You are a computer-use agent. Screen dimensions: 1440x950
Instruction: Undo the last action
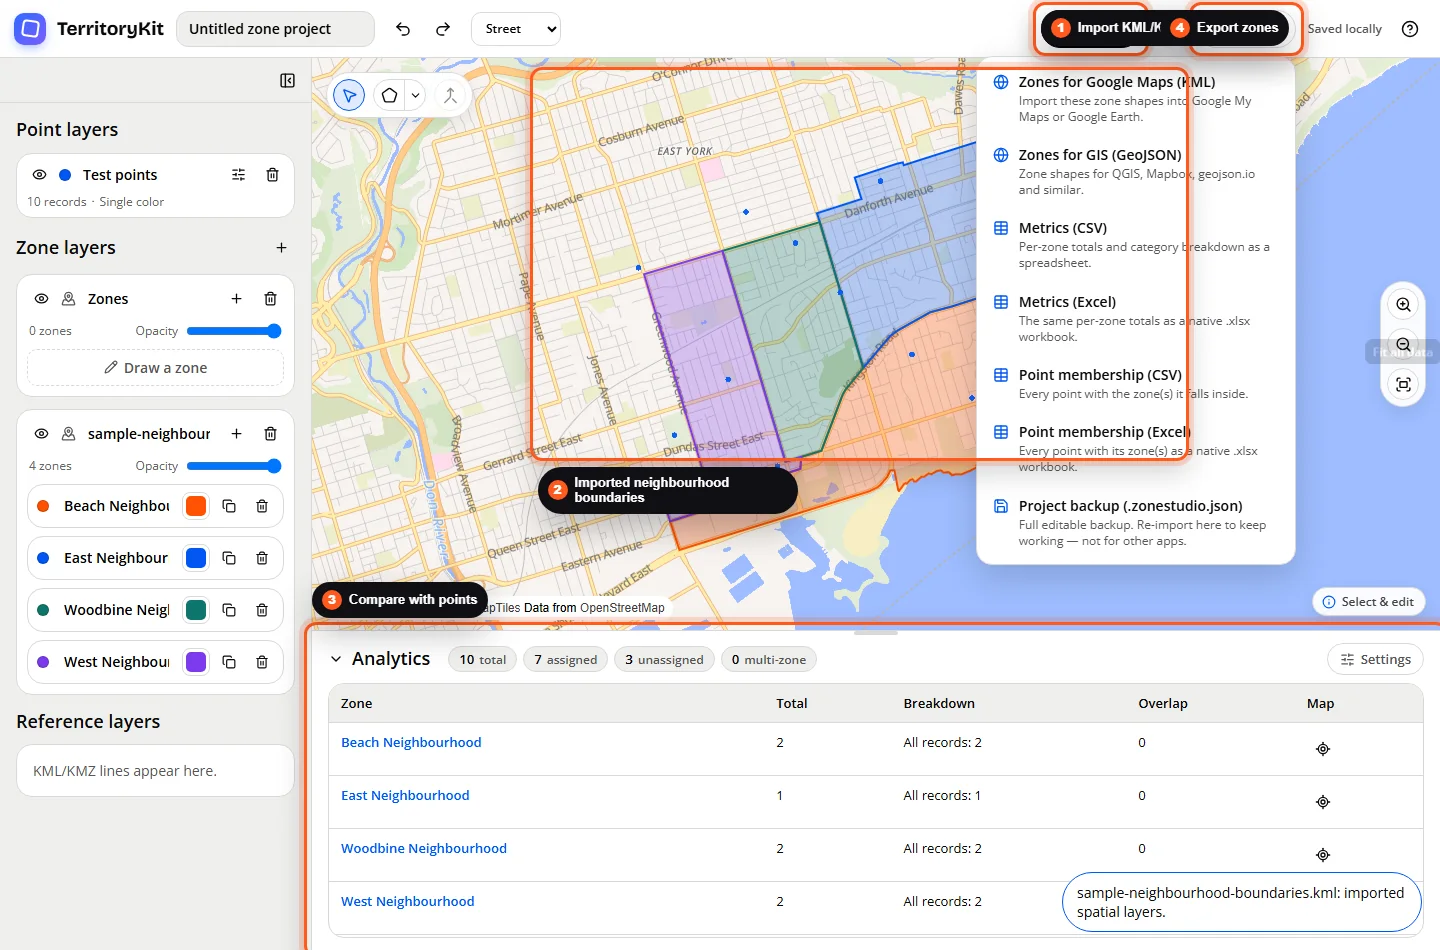click(x=403, y=29)
